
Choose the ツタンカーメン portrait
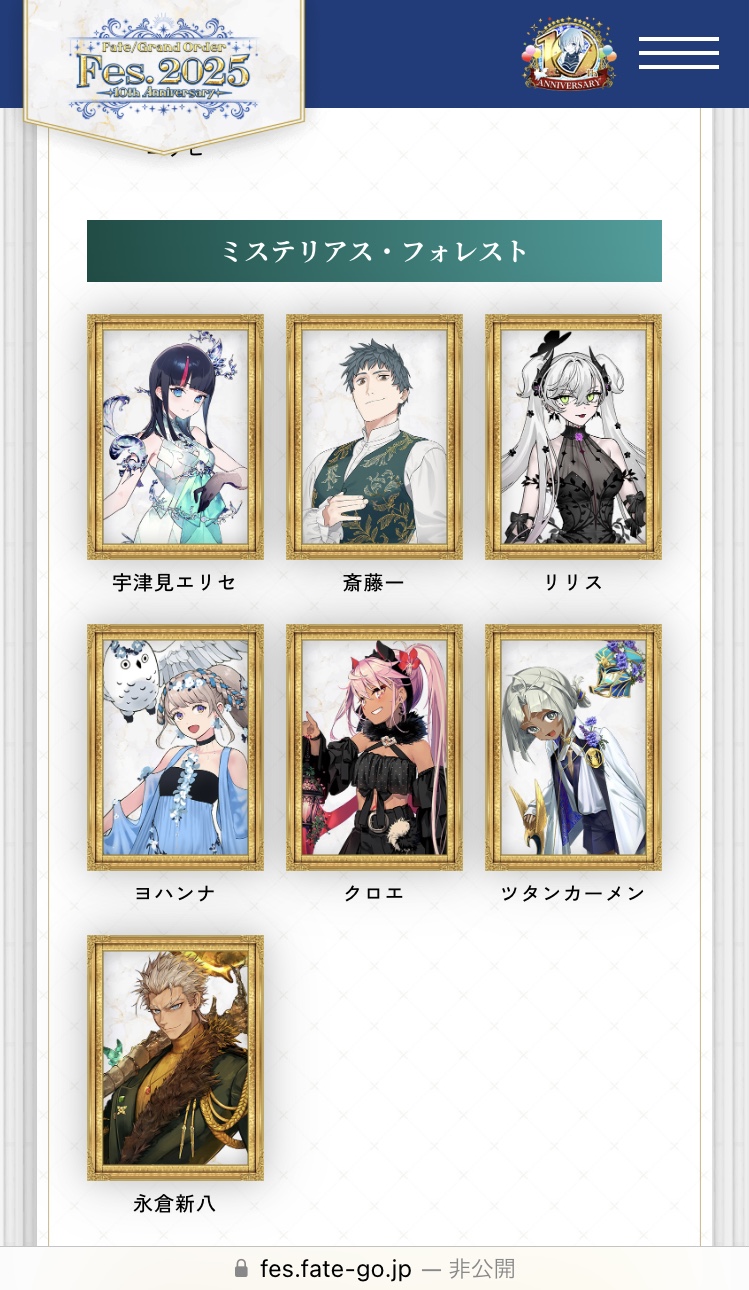573,747
